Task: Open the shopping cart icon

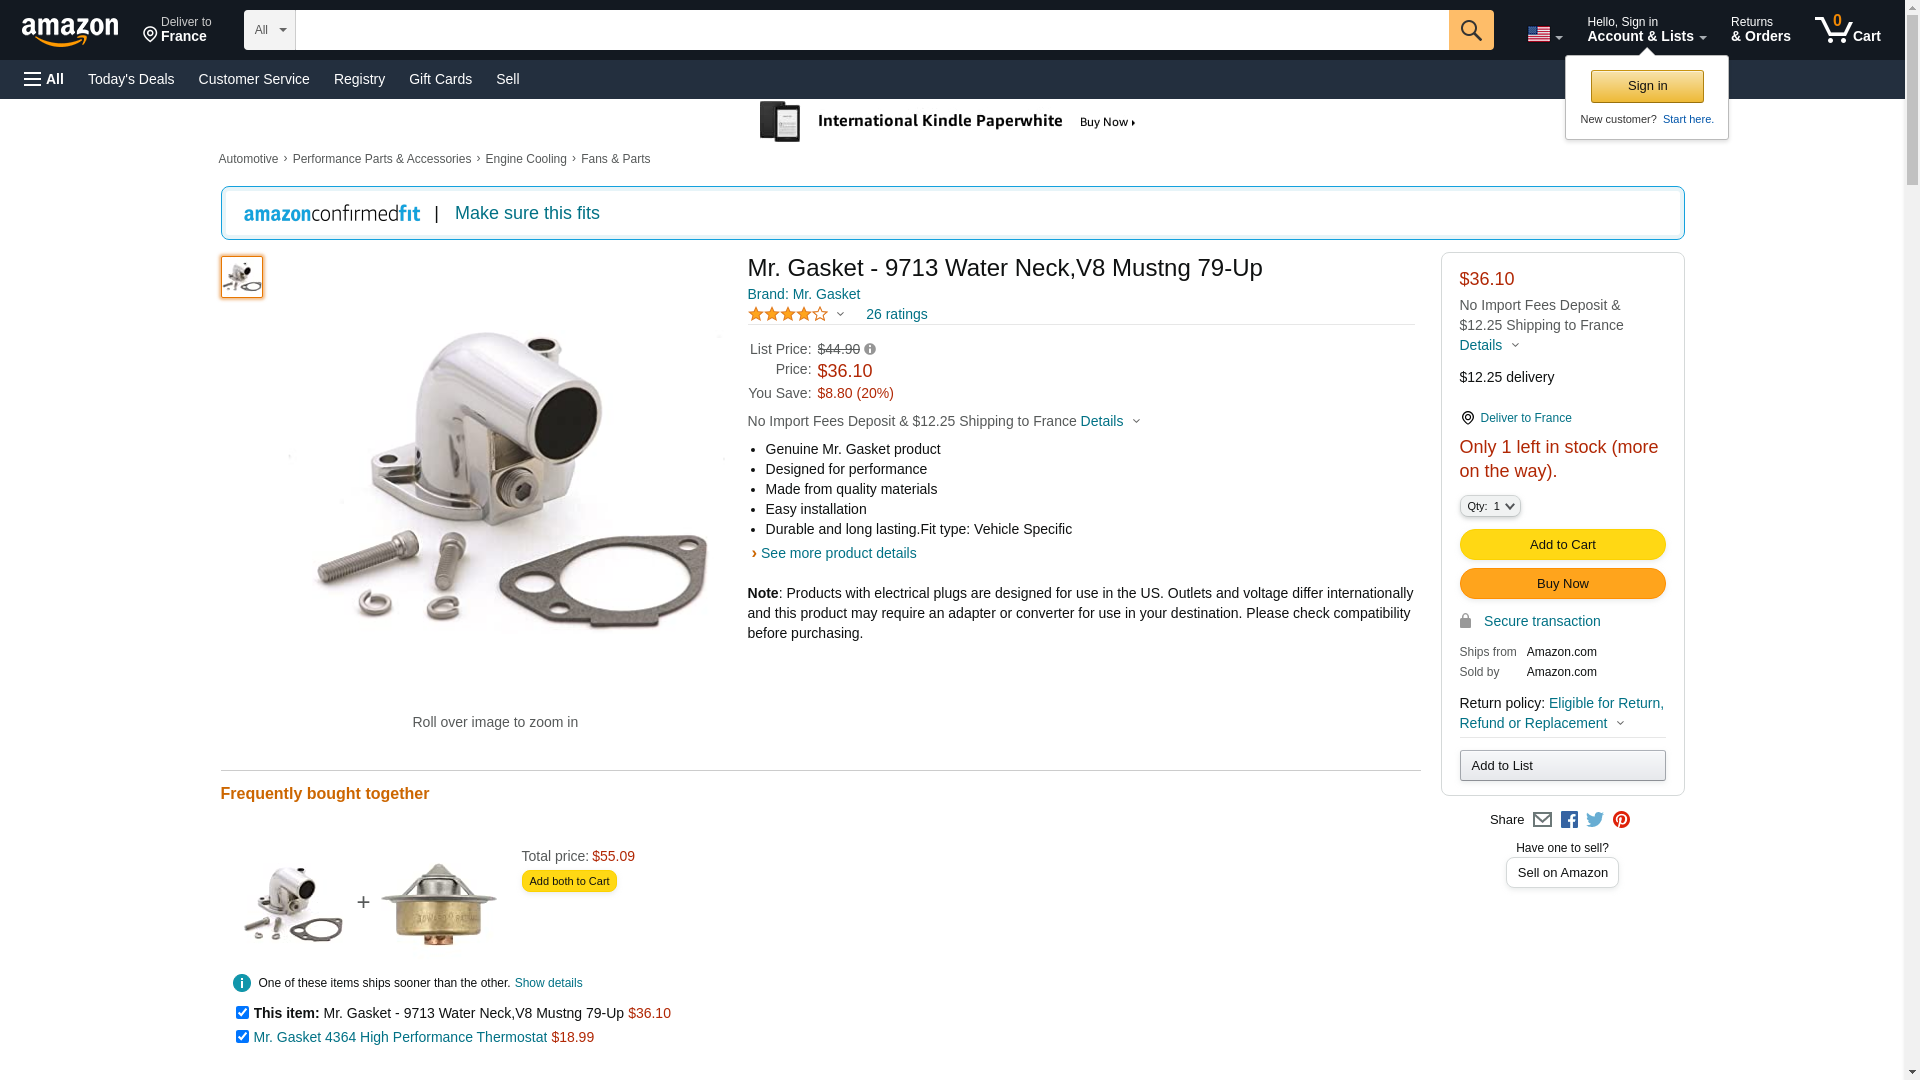Action: click(x=1847, y=30)
